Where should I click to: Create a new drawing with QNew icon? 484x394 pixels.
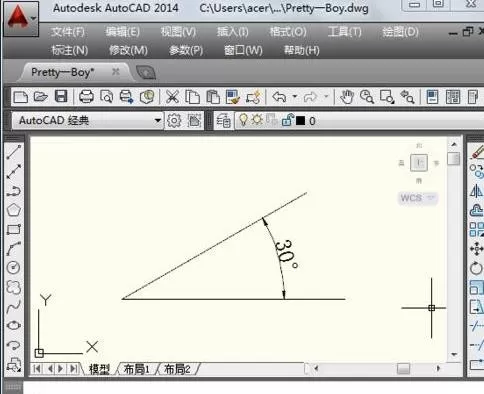(x=20, y=97)
